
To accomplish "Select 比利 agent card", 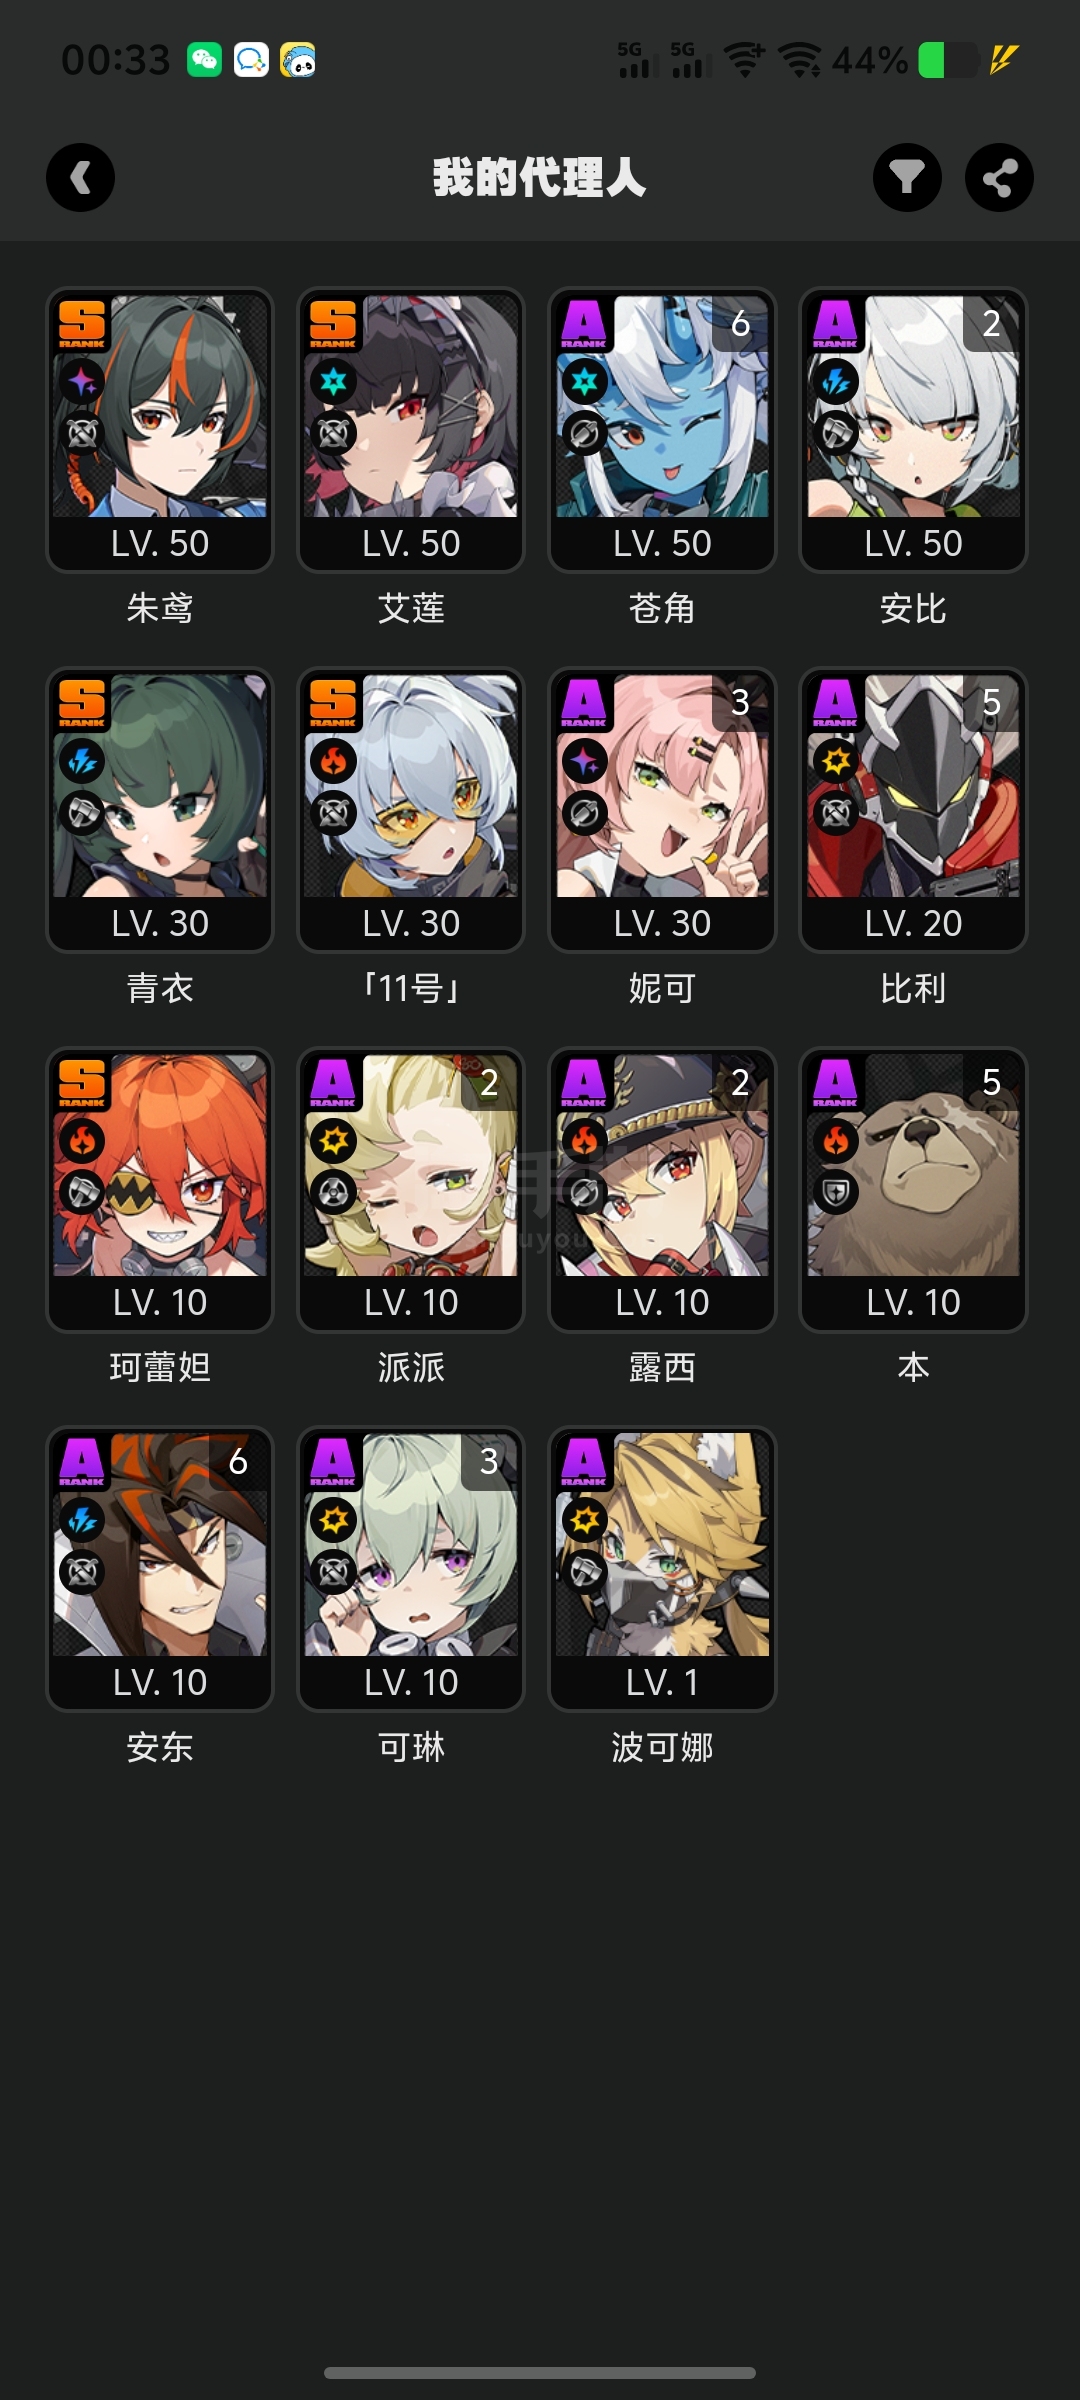I will click(x=913, y=809).
